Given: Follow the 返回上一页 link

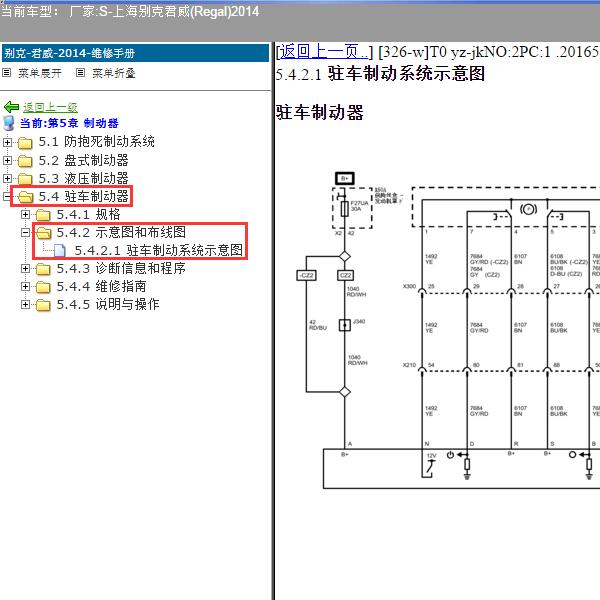Looking at the screenshot, I should [x=325, y=52].
